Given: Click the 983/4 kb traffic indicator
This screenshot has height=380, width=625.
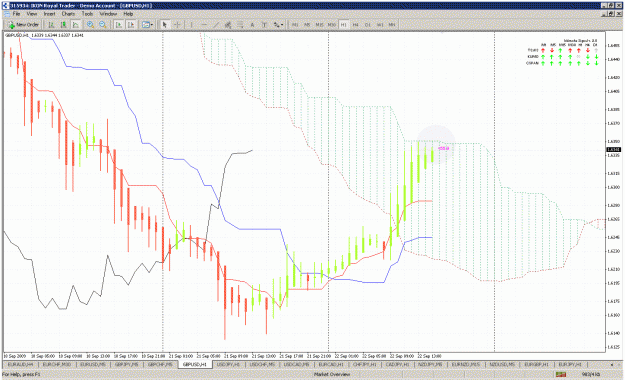Looking at the screenshot, I should click(x=591, y=374).
